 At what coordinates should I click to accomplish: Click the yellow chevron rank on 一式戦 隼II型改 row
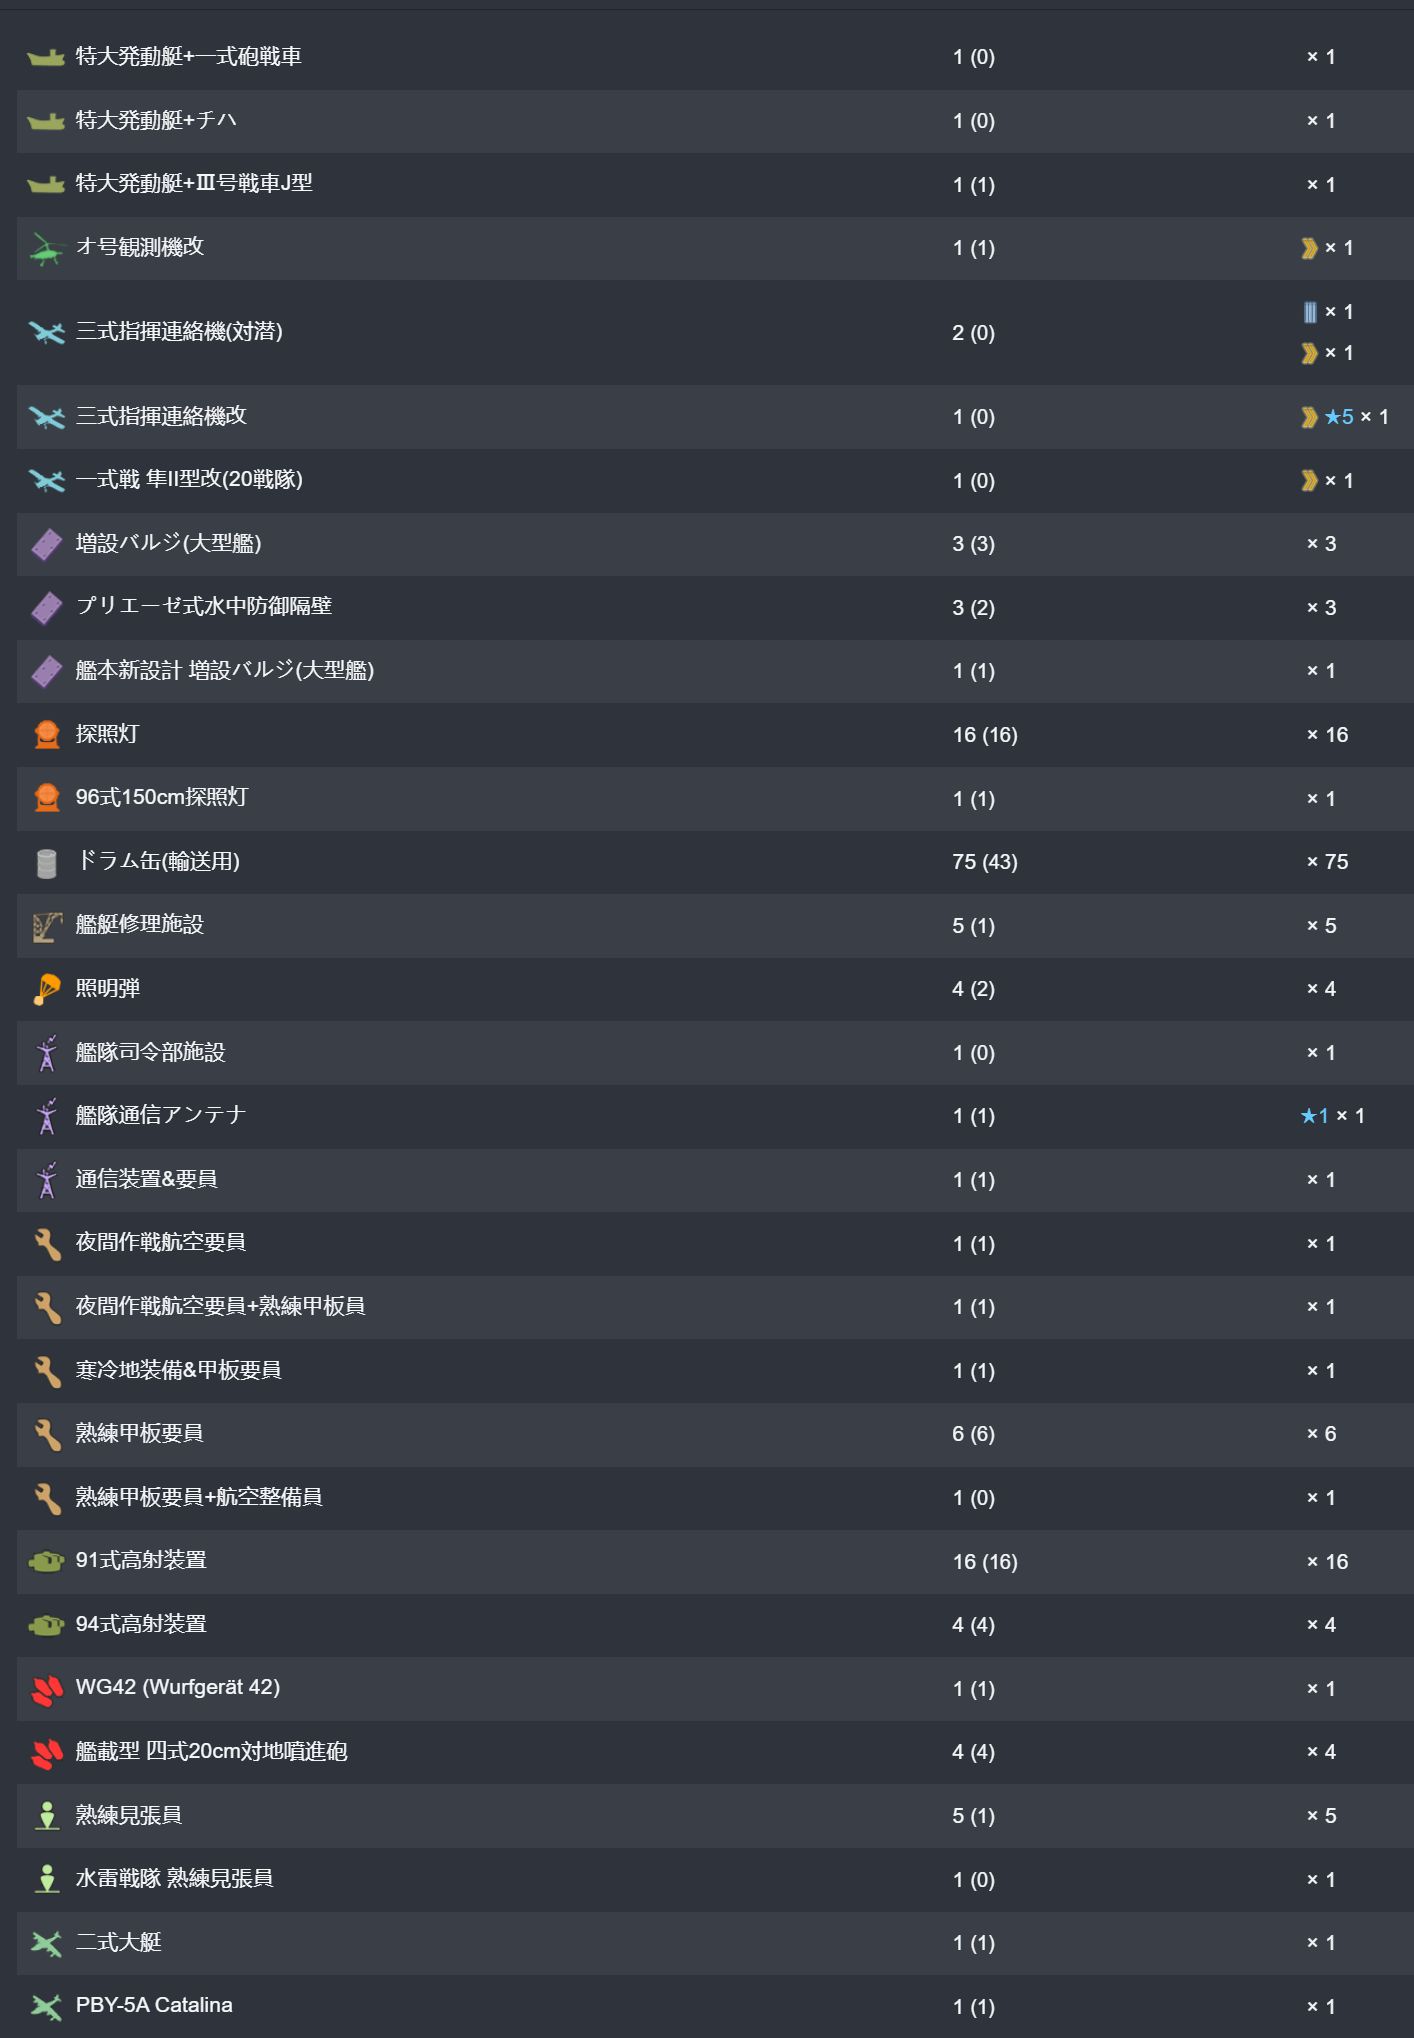(1309, 481)
